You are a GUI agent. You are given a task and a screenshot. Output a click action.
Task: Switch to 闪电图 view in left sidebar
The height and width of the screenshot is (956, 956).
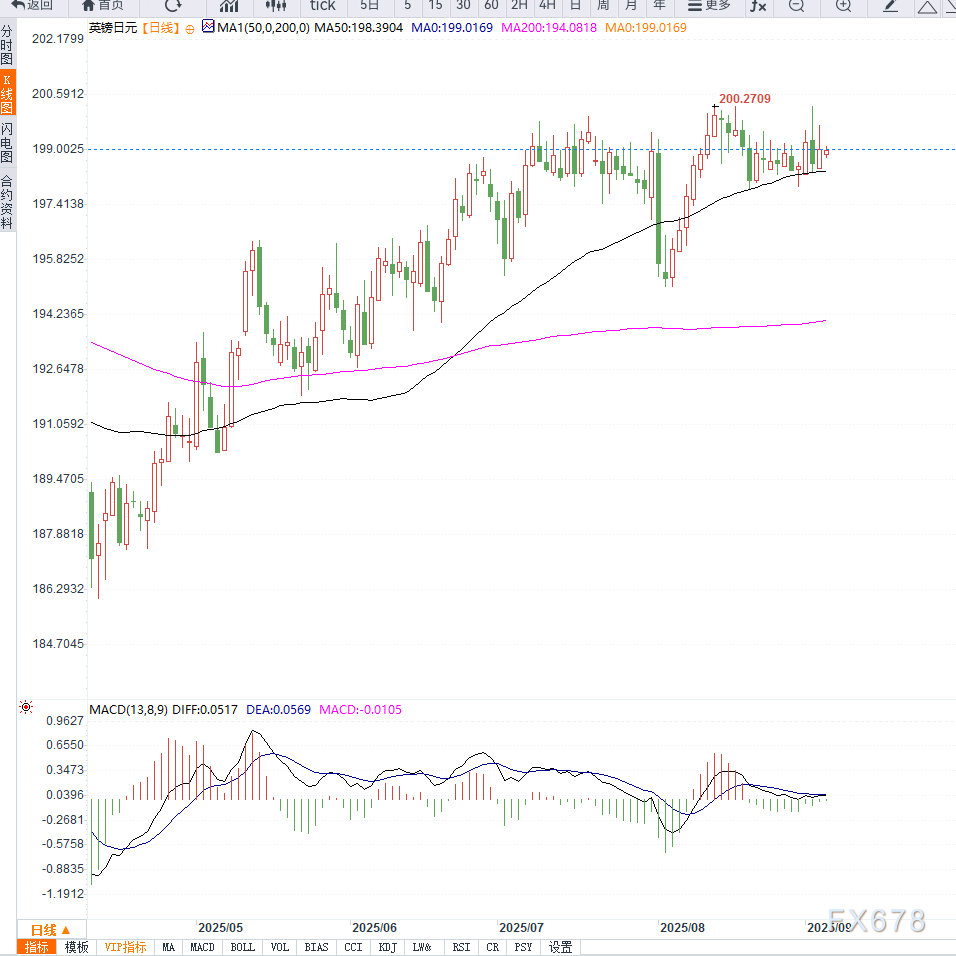click(x=7, y=143)
